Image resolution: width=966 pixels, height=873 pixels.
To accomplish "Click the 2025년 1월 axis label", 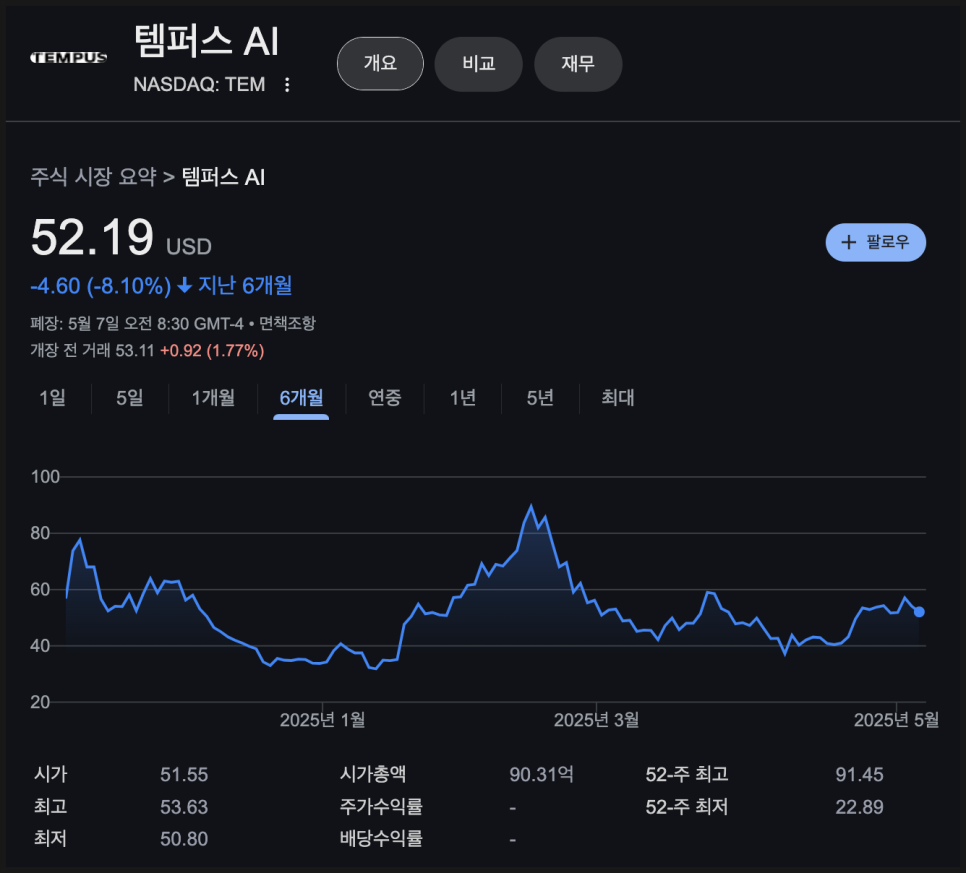I will click(322, 720).
